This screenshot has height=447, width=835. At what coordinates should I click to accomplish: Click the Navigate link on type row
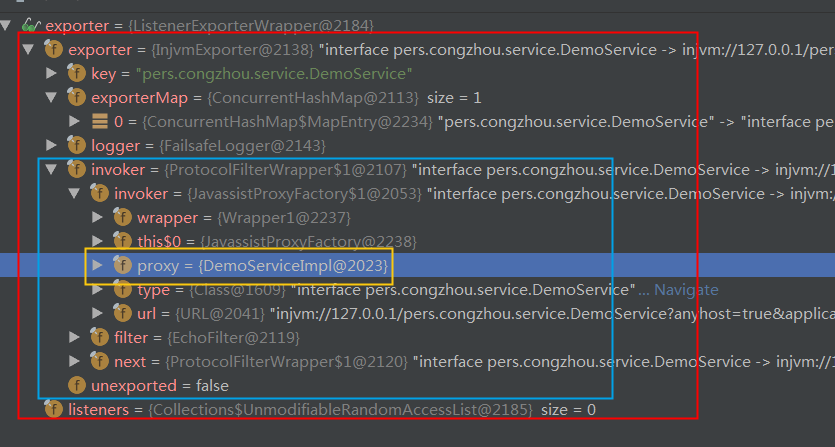686,289
